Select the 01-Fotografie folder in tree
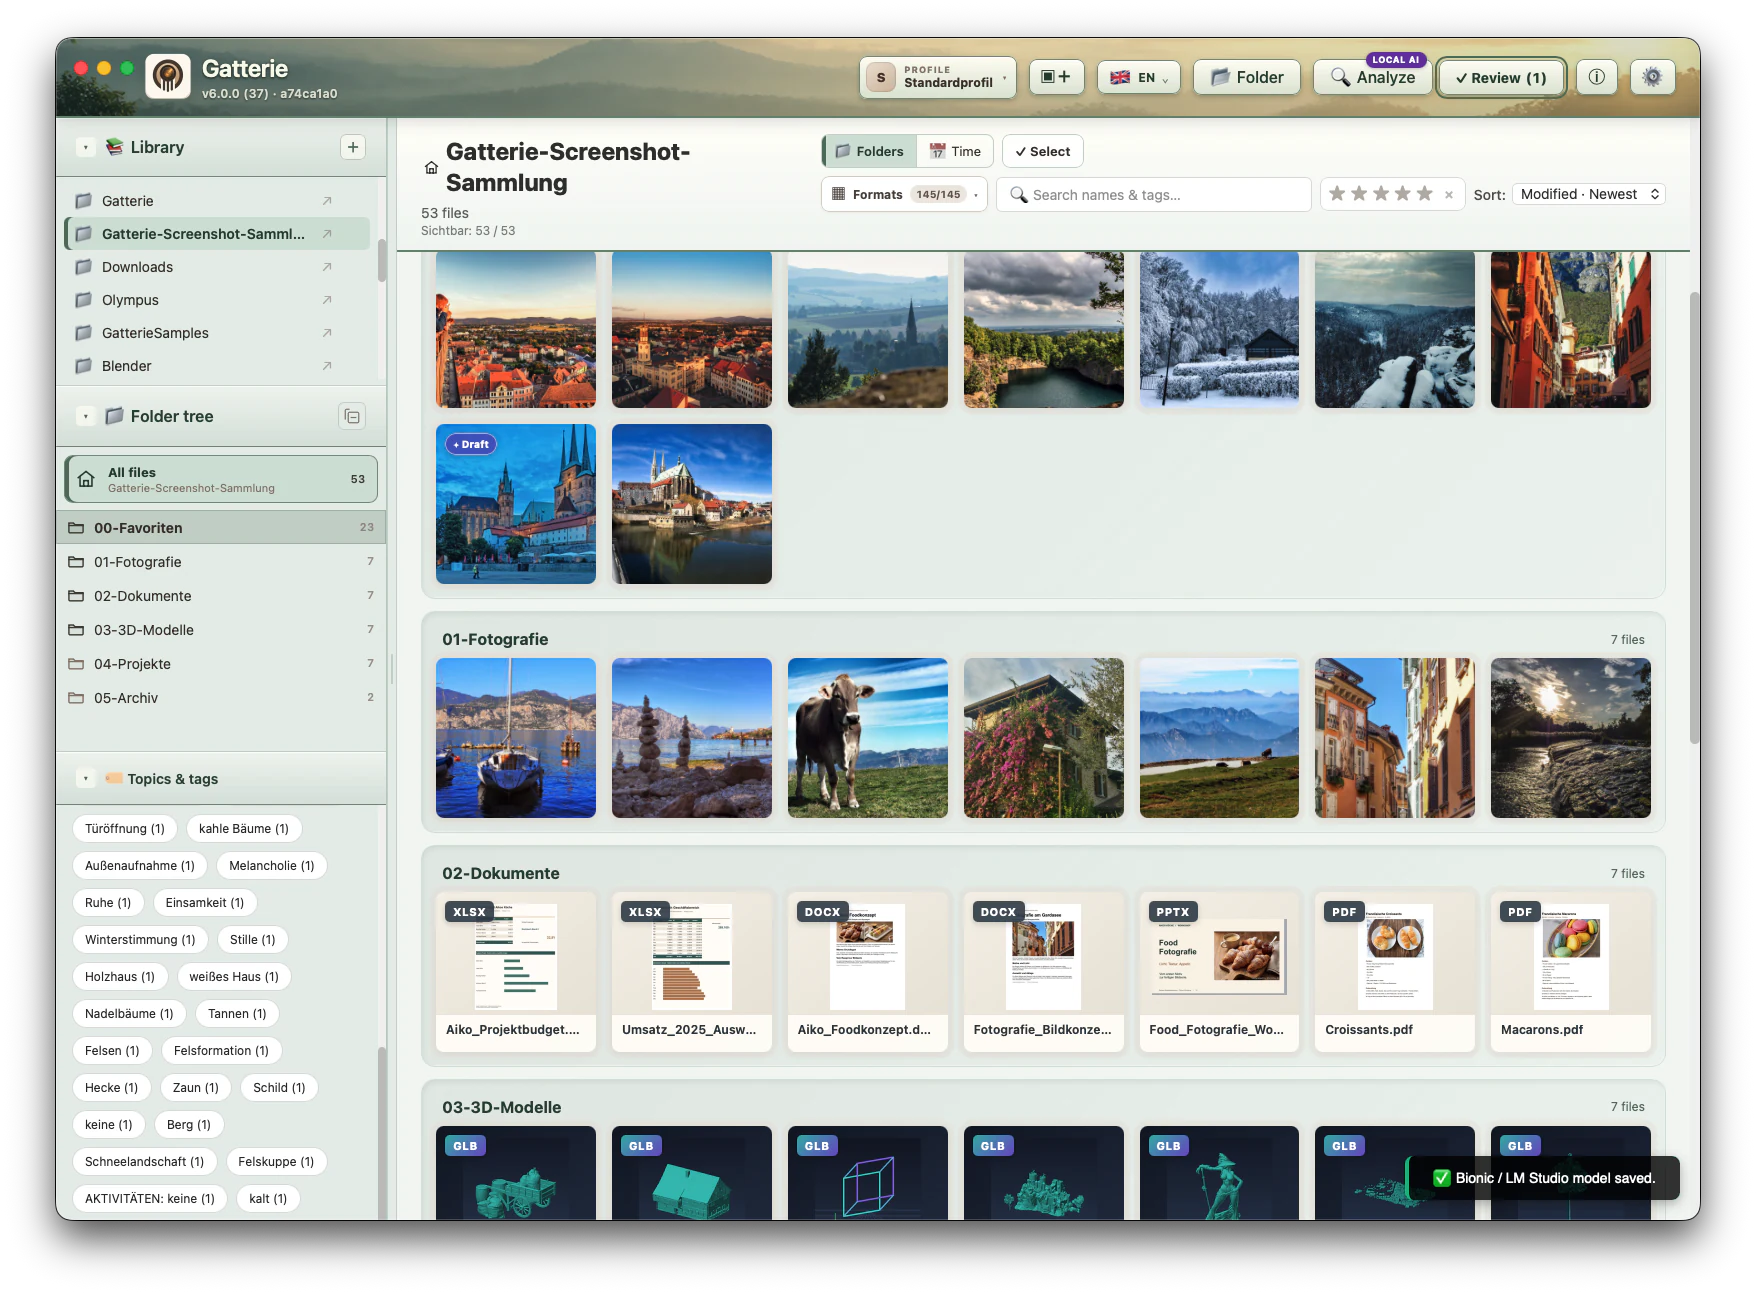Viewport: 1756px width, 1294px height. (x=221, y=562)
